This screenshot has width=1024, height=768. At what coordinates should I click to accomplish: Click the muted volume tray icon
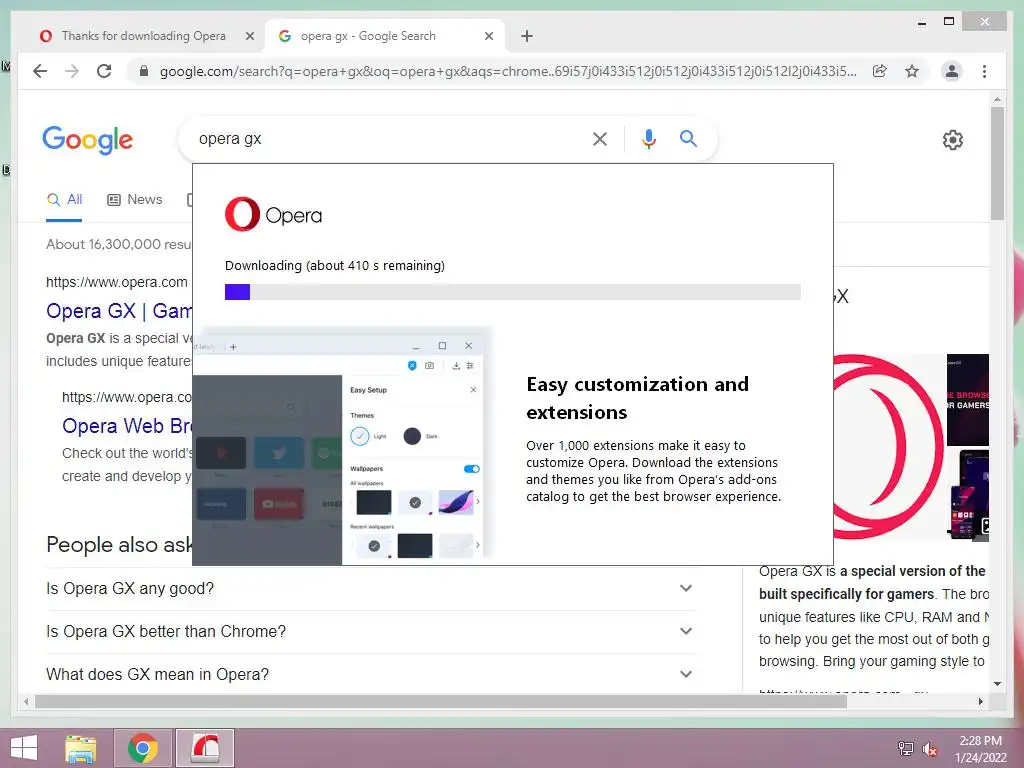(929, 748)
